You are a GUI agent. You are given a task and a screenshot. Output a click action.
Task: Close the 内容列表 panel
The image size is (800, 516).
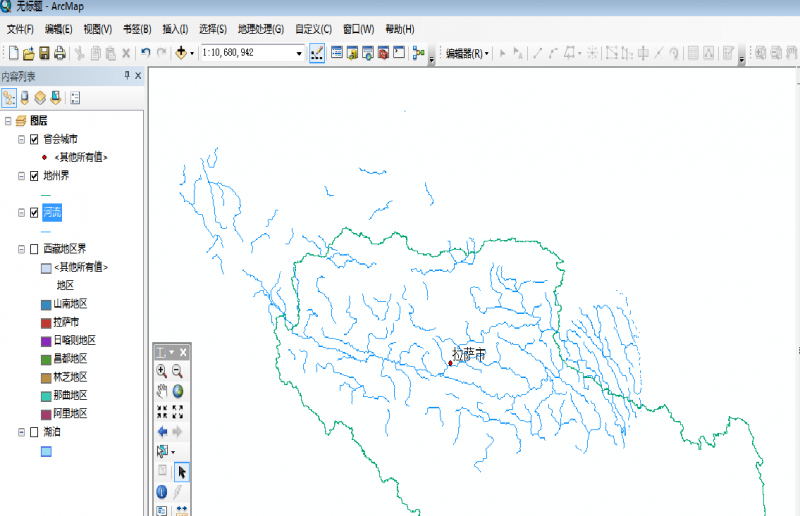138,76
